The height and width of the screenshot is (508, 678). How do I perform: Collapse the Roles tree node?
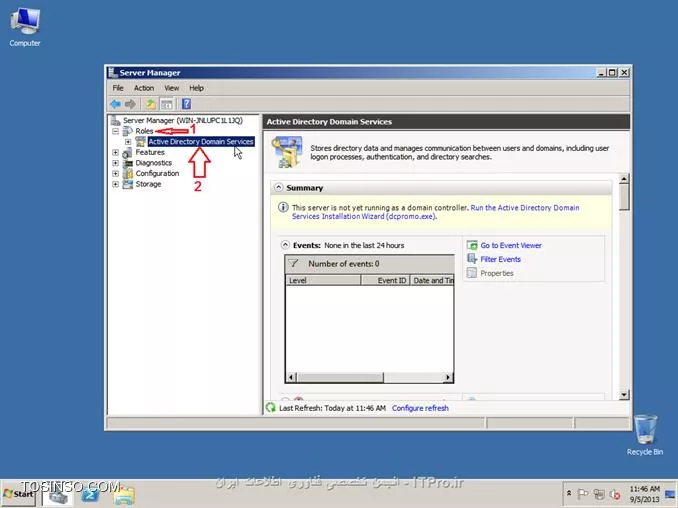click(x=115, y=131)
